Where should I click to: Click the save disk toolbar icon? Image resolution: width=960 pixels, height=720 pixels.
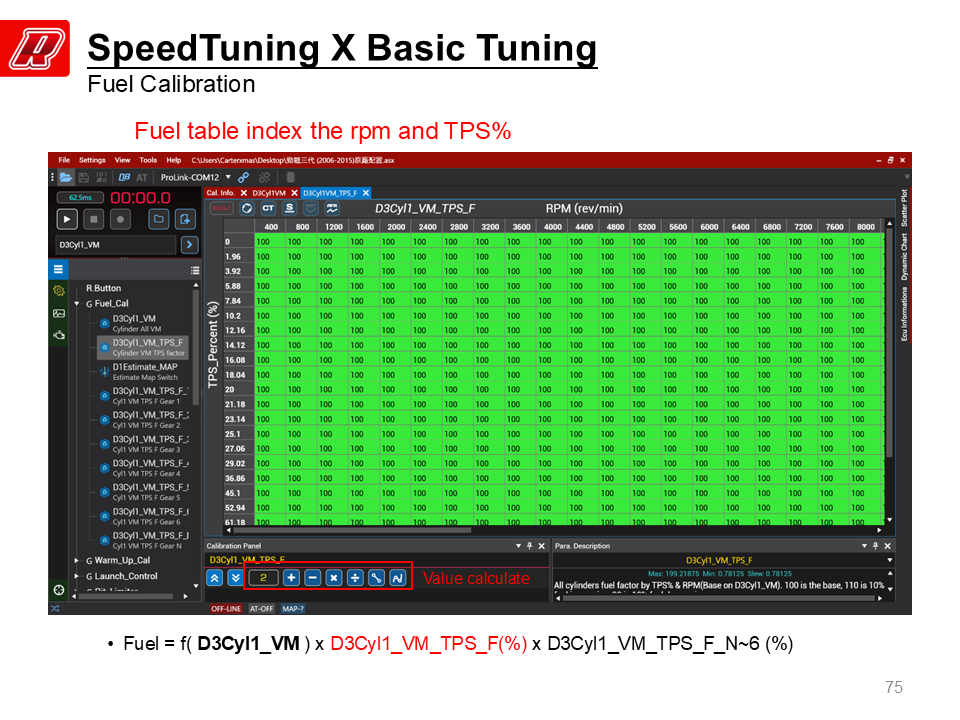[84, 178]
